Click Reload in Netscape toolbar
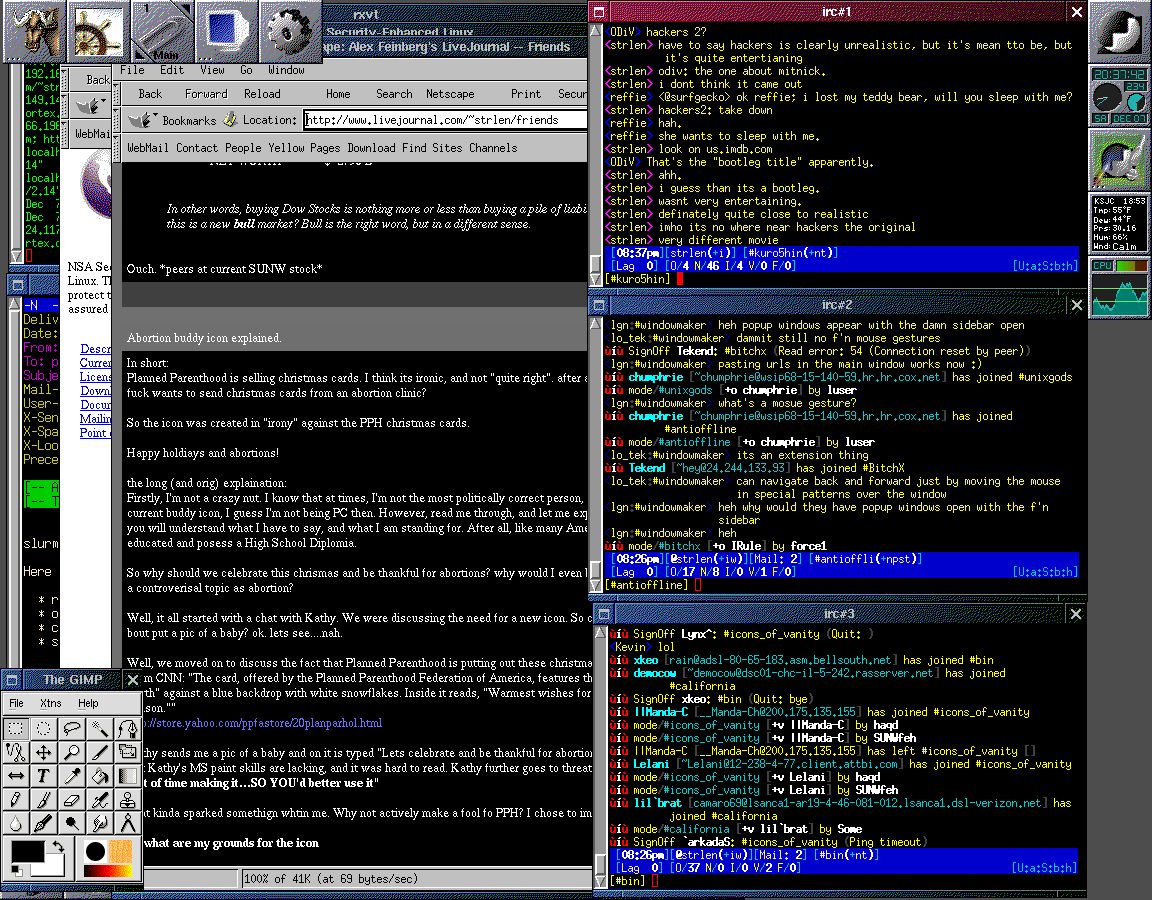Image resolution: width=1152 pixels, height=900 pixels. coord(262,94)
